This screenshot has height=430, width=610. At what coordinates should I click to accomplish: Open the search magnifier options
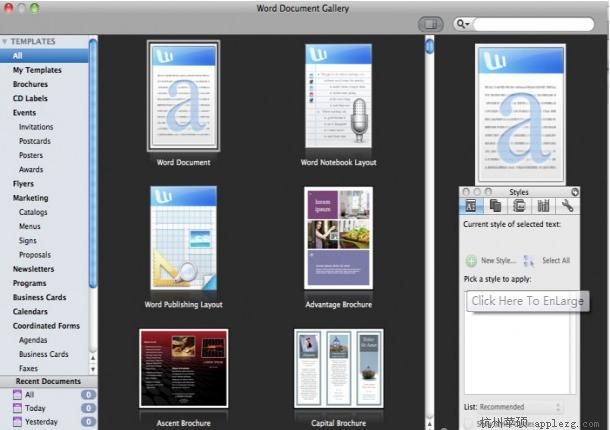463,24
